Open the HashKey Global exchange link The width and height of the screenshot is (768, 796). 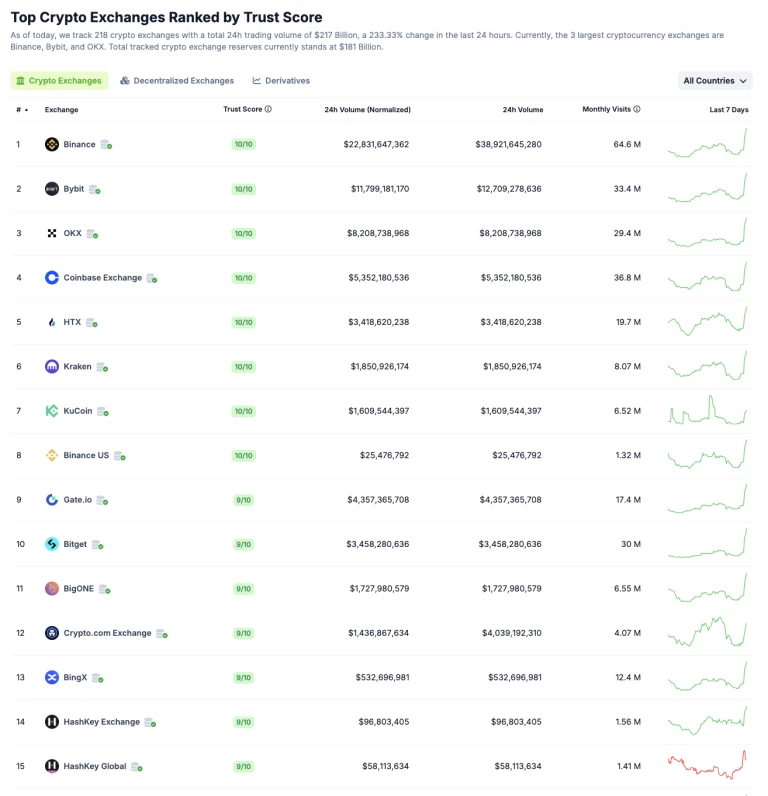click(x=95, y=766)
